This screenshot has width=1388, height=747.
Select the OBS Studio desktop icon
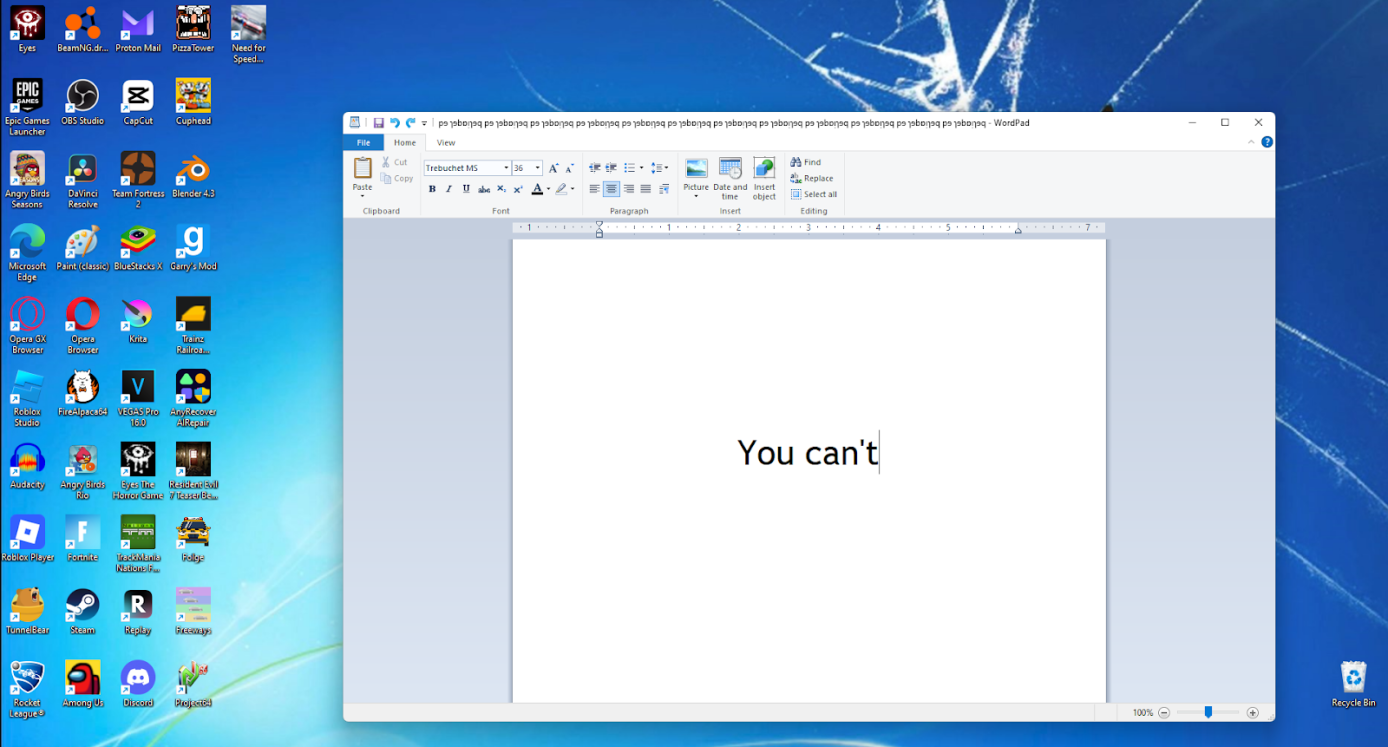pos(82,103)
